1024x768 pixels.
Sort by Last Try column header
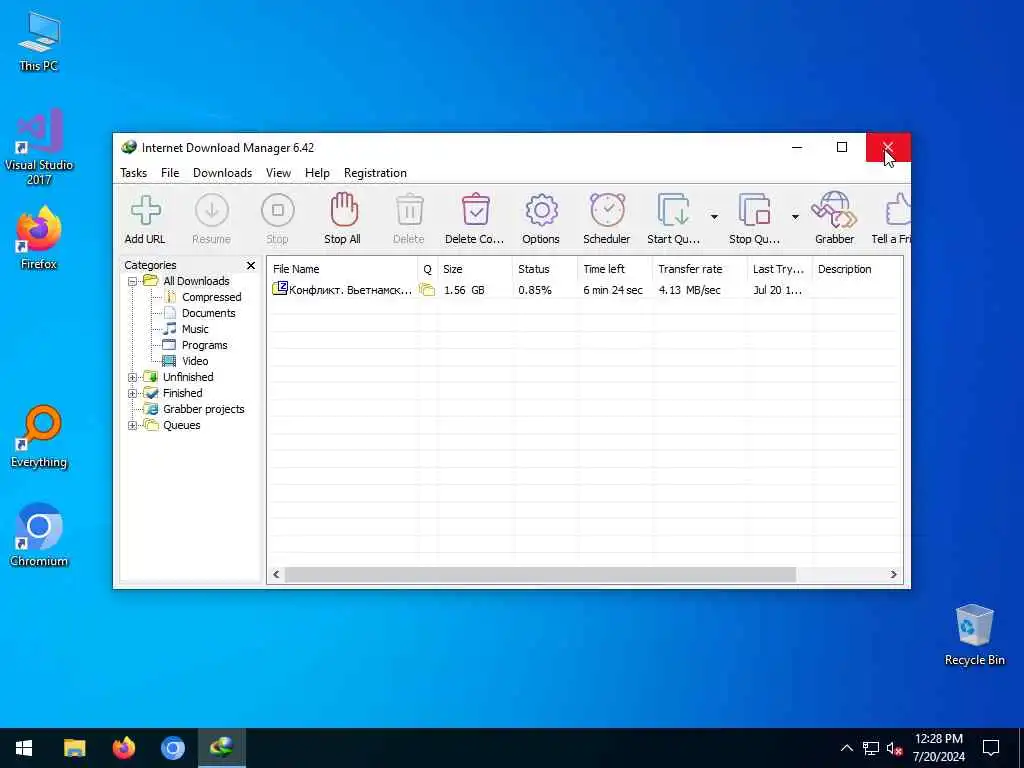[780, 269]
